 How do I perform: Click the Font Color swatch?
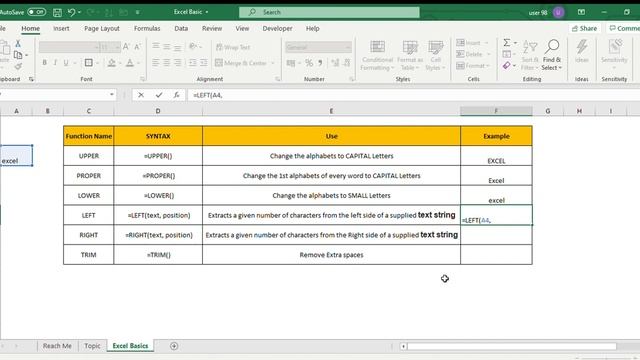click(x=130, y=63)
